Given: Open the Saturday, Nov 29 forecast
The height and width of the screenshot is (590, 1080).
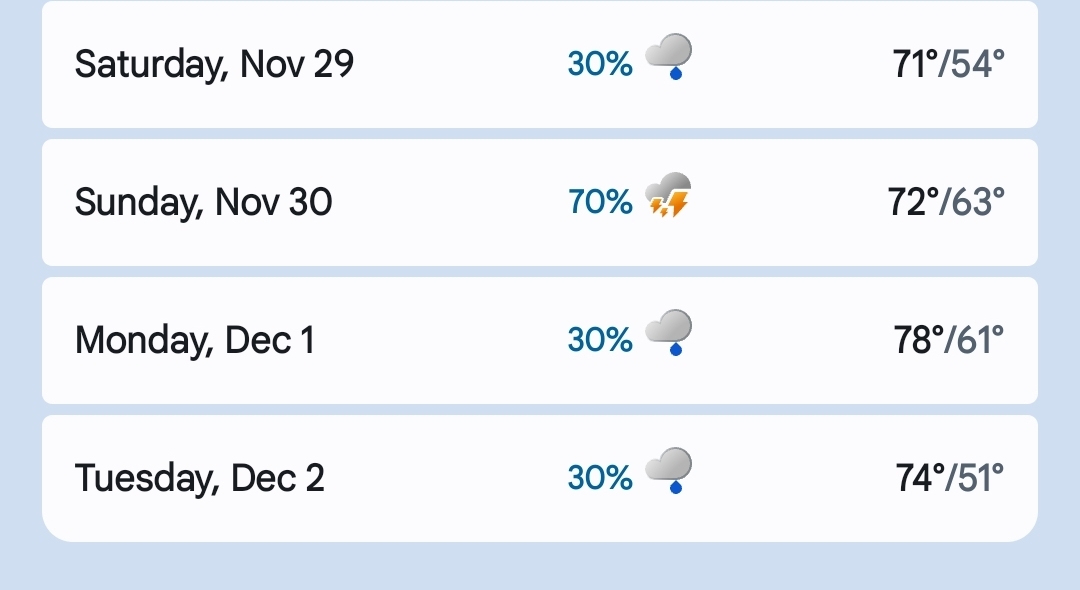Looking at the screenshot, I should pos(214,64).
